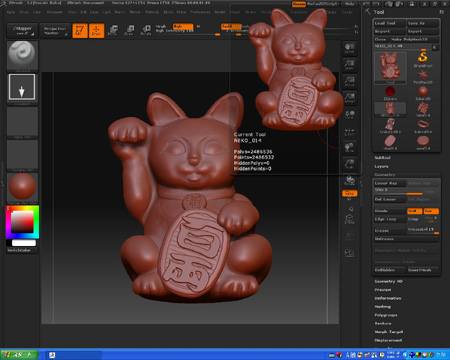The image size is (450, 360).
Task: Click the arrow icon left of Tool title
Action: click(368, 12)
